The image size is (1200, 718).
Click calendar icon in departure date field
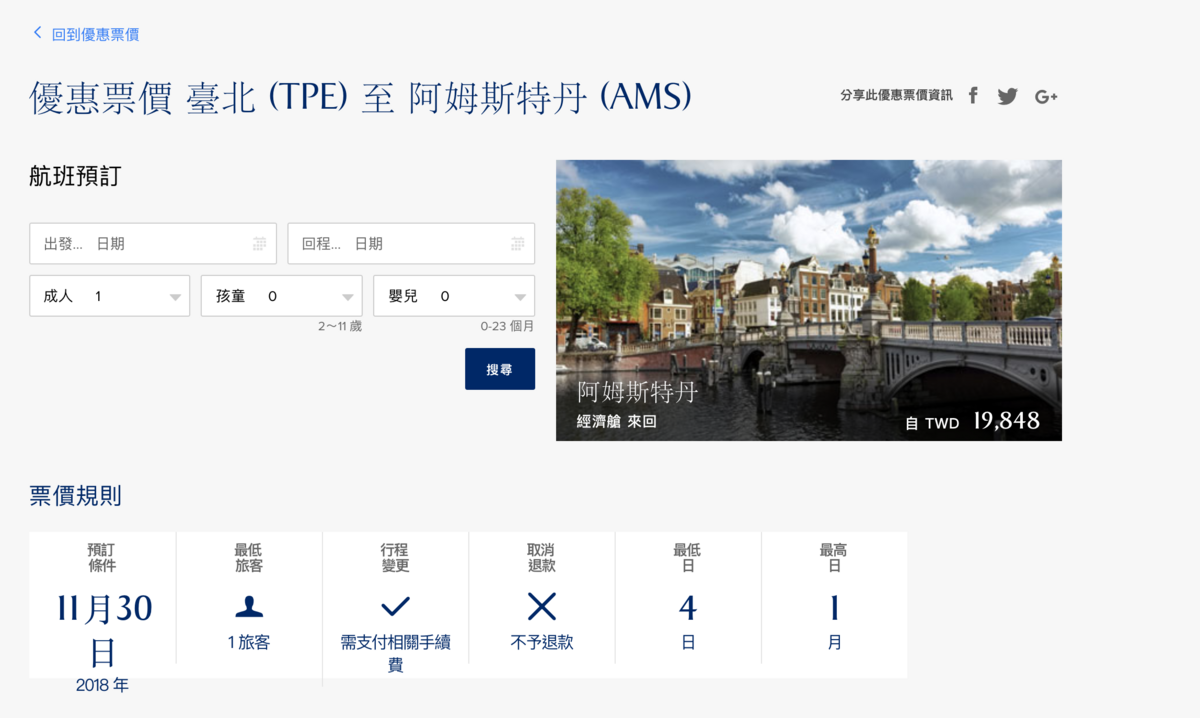click(x=260, y=244)
